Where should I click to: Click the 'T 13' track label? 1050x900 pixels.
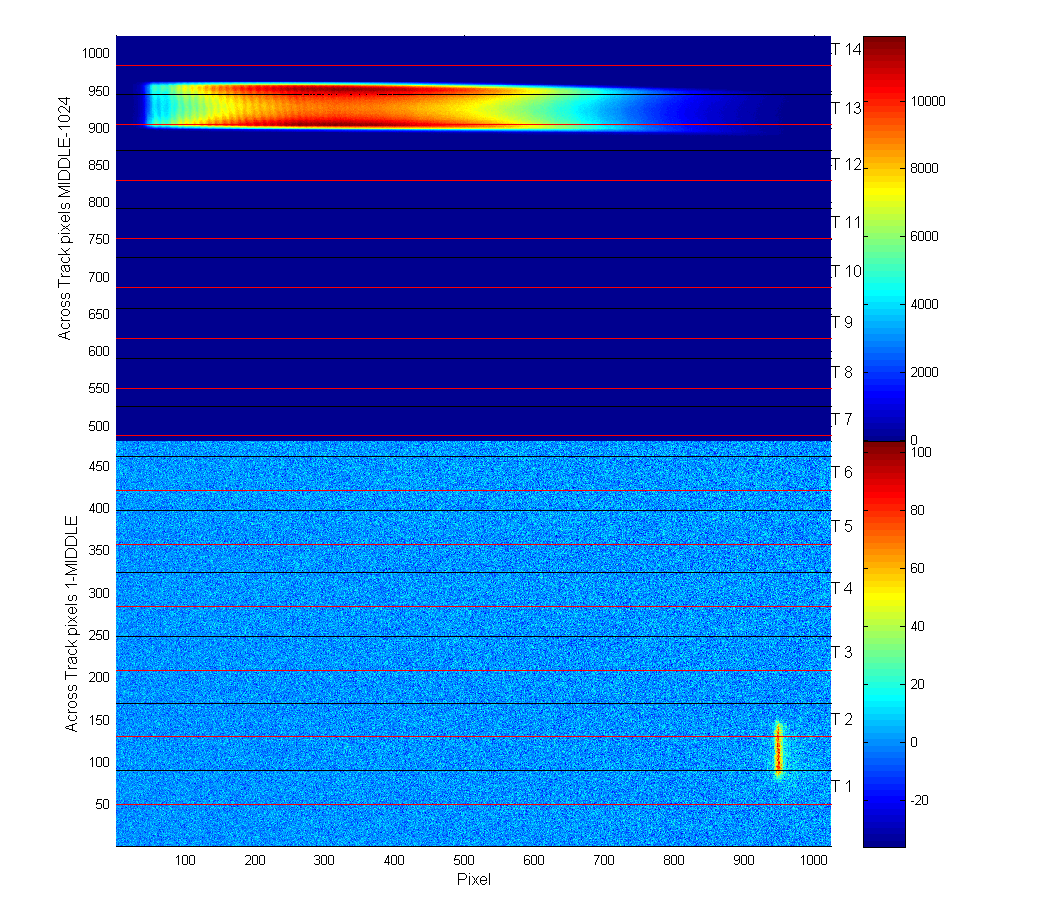tap(846, 108)
